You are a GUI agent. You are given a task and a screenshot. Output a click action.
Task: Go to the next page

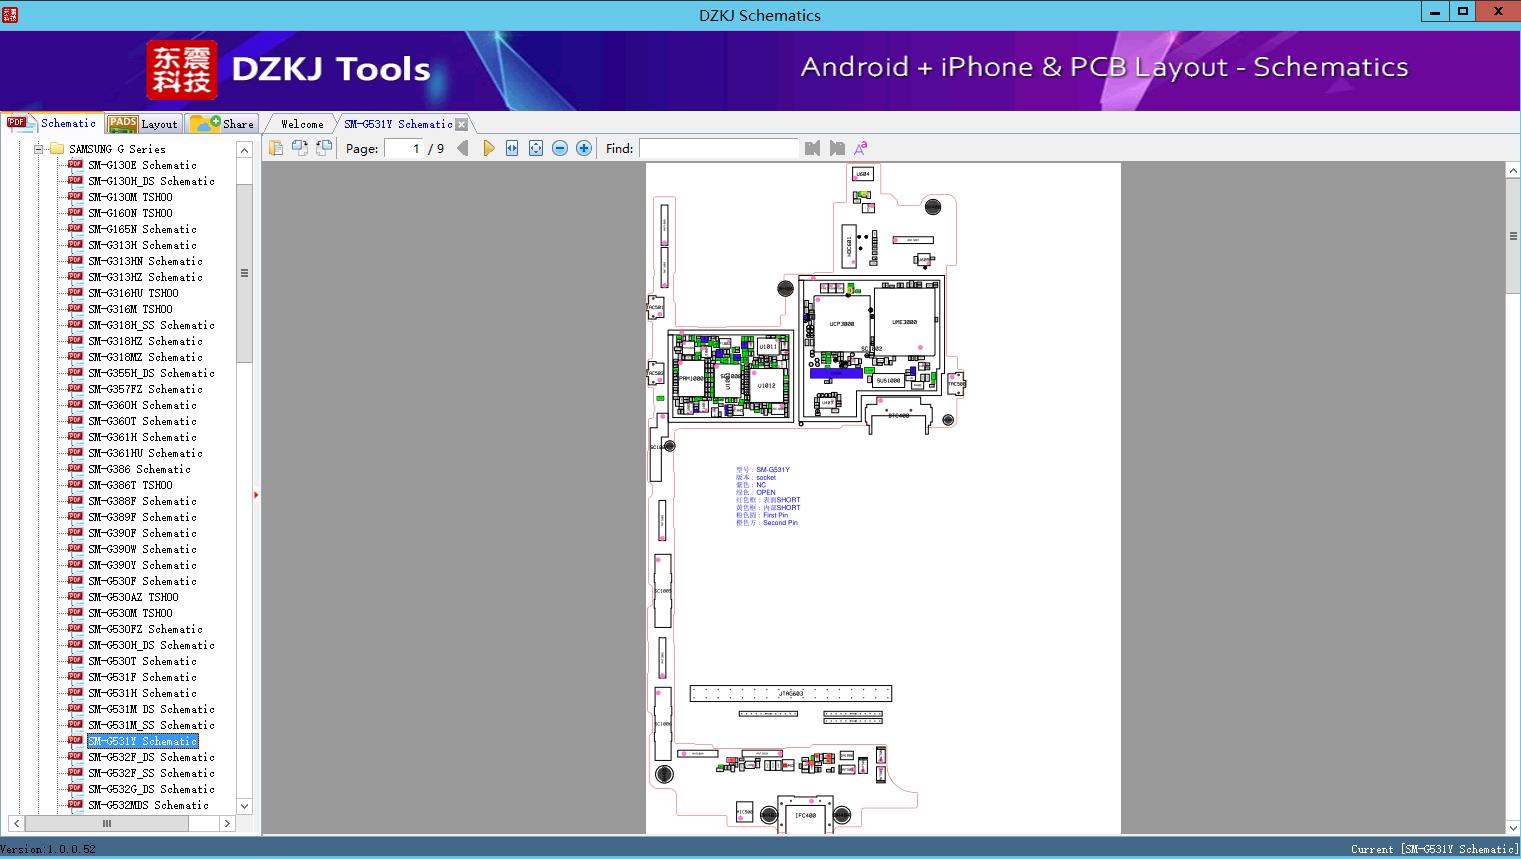[x=488, y=148]
